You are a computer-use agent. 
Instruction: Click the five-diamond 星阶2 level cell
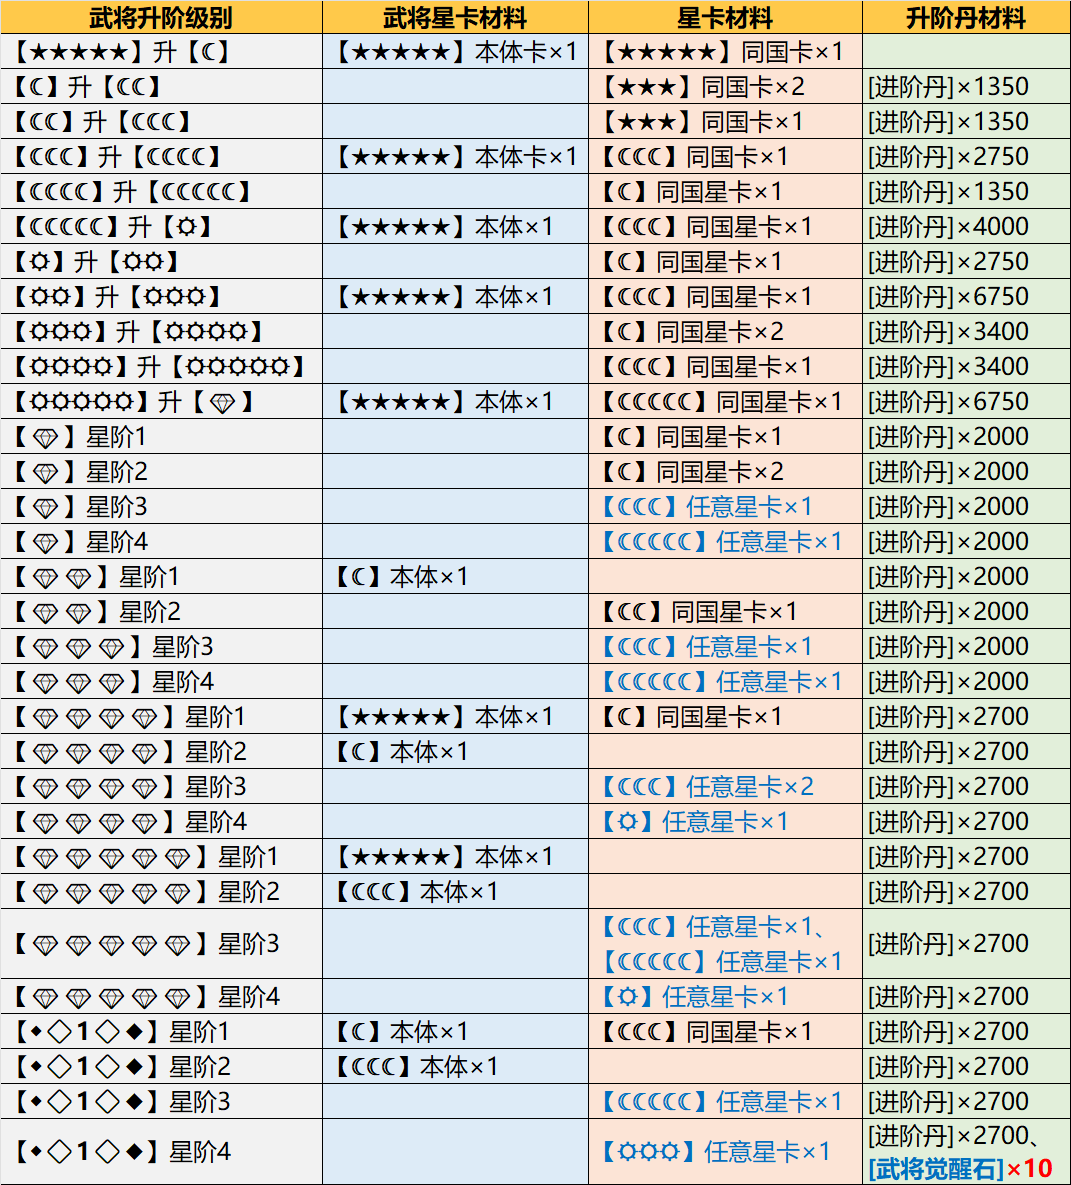161,891
